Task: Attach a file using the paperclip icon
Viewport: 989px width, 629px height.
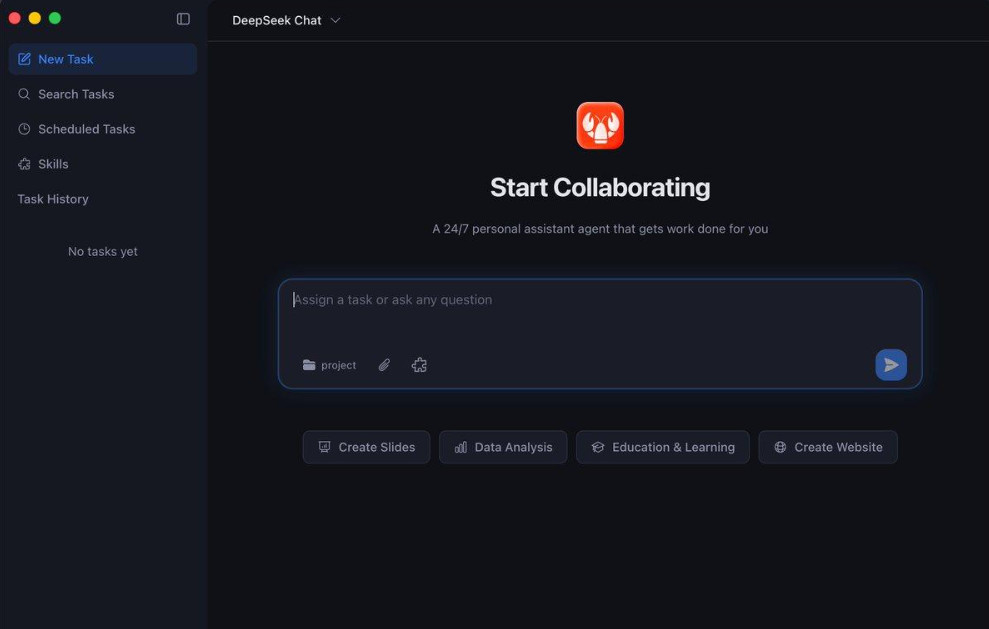Action: [384, 365]
